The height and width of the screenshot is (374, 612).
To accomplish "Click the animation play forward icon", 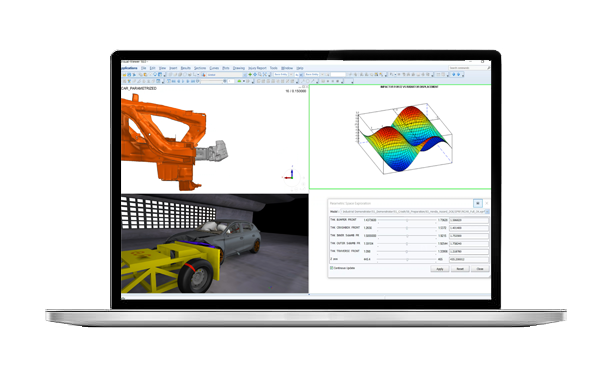I will coord(183,81).
